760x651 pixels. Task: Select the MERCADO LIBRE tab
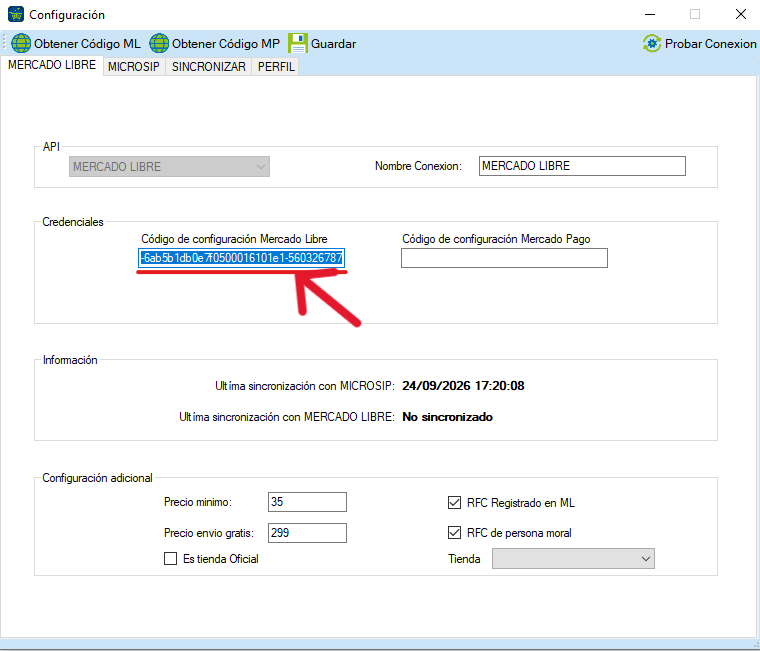52,65
